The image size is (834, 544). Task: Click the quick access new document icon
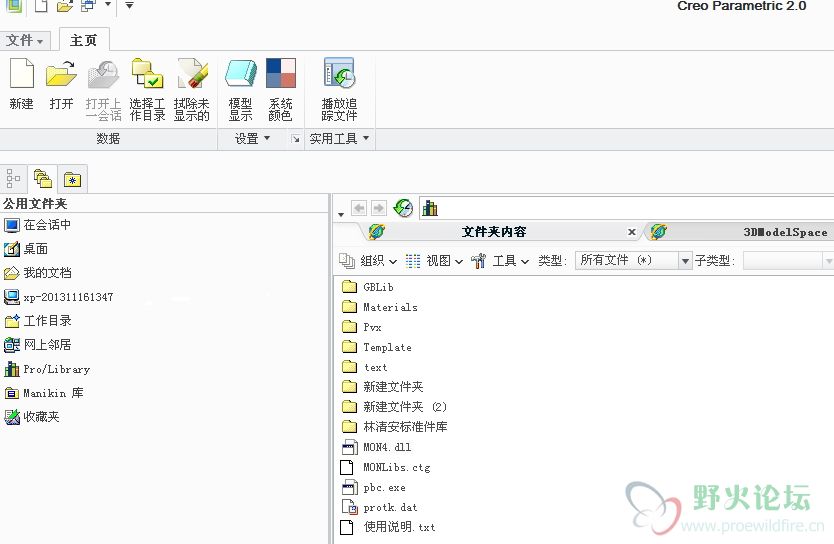coord(41,6)
